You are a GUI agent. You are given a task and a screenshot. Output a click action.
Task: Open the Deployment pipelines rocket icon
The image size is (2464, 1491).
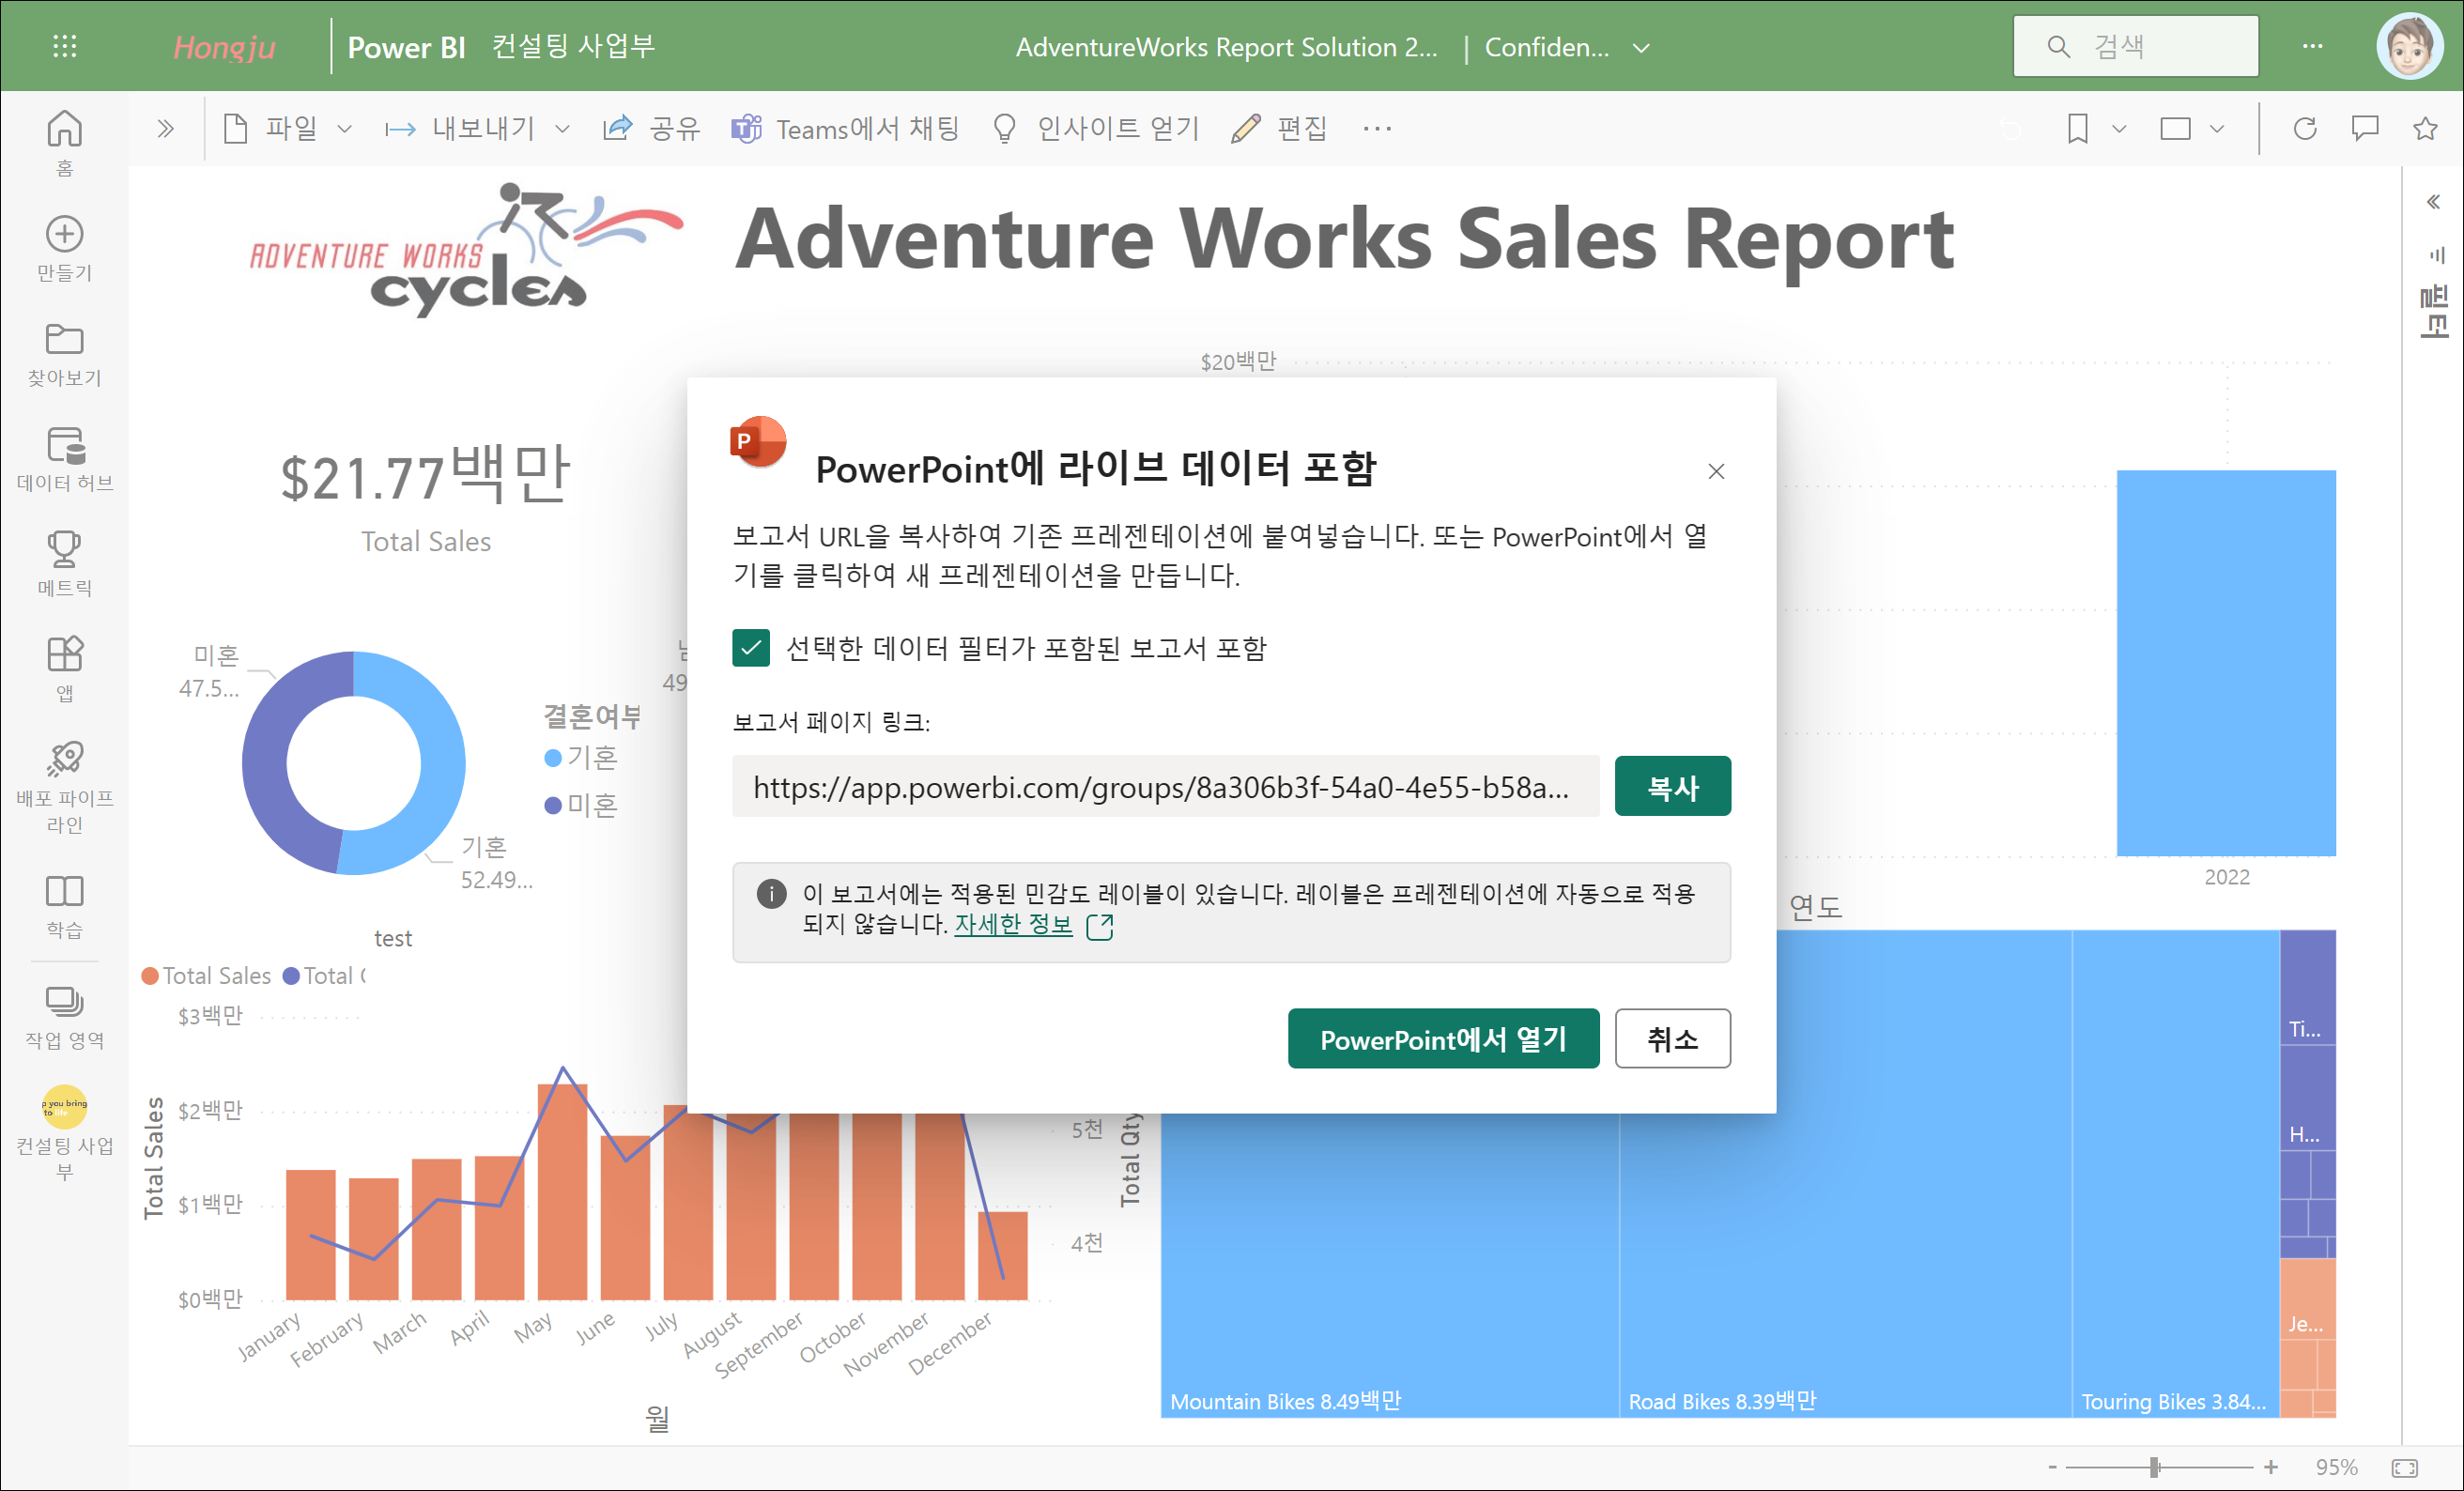tap(64, 760)
